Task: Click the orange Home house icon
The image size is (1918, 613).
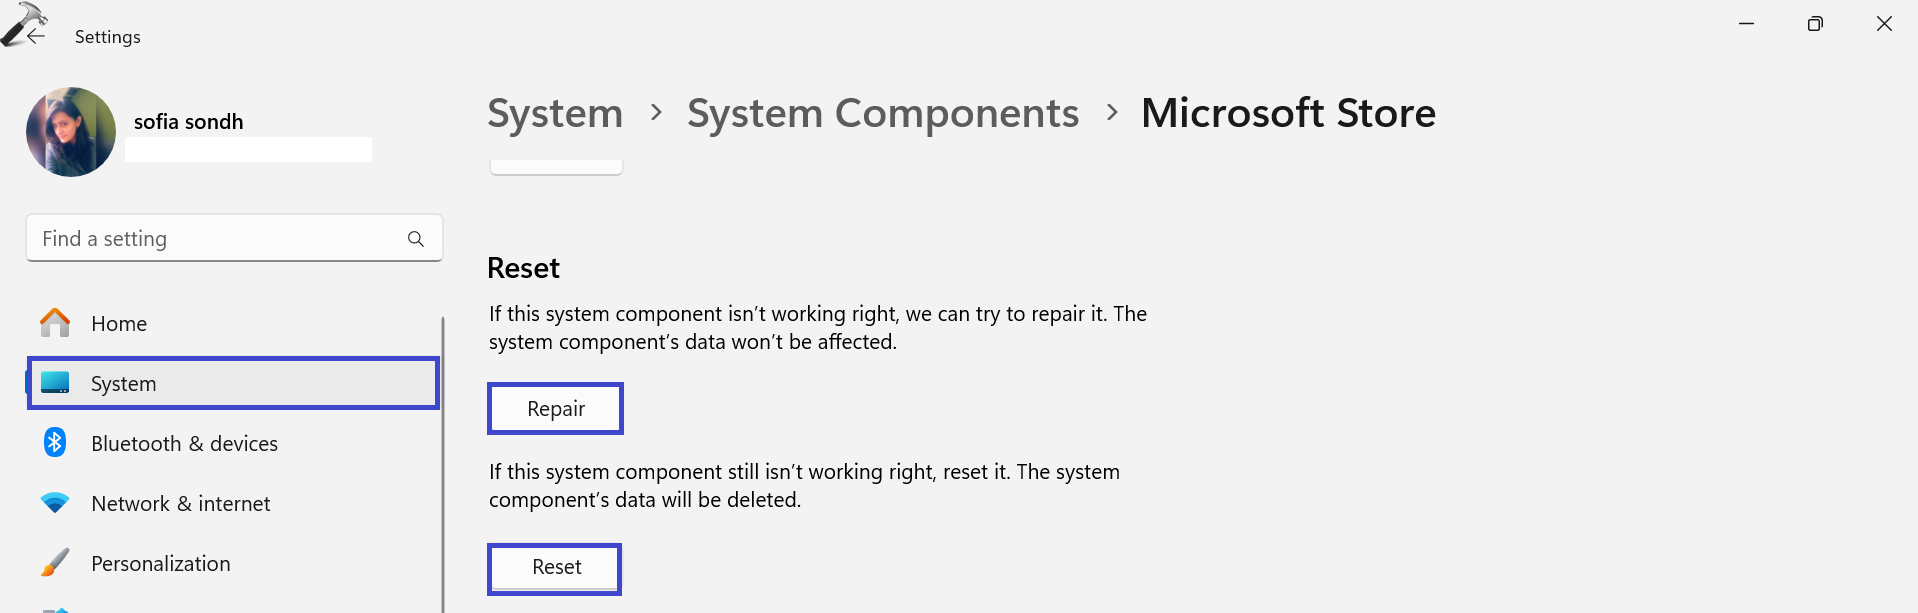Action: coord(55,323)
